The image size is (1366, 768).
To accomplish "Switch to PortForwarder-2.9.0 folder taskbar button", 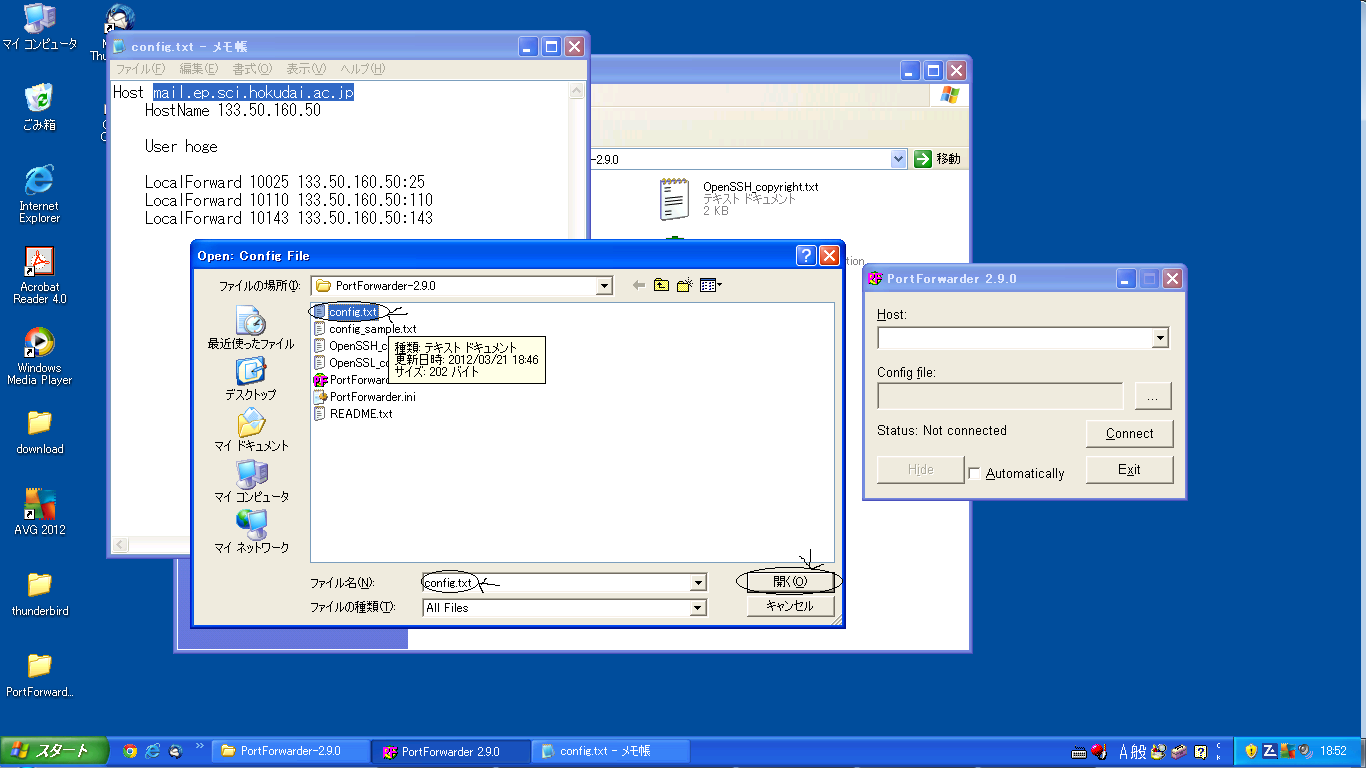I will coord(291,751).
